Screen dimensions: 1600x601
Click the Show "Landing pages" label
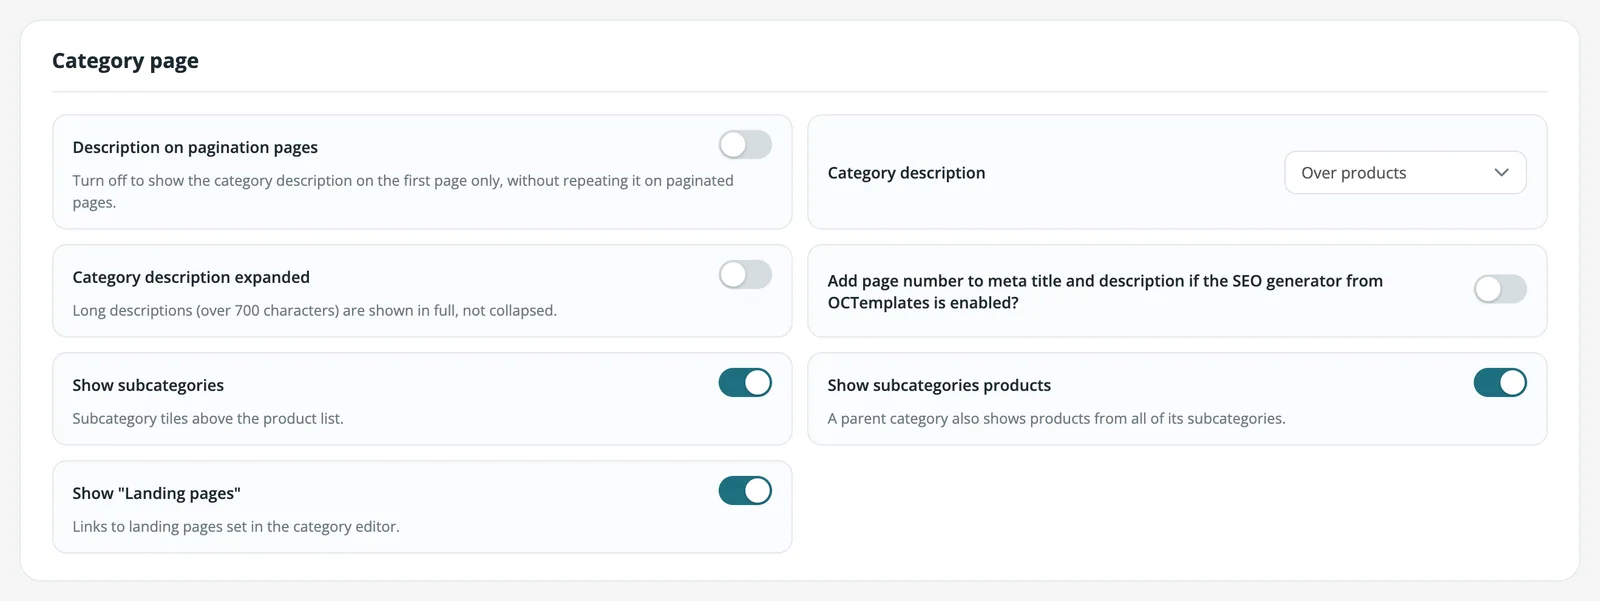[x=156, y=493]
